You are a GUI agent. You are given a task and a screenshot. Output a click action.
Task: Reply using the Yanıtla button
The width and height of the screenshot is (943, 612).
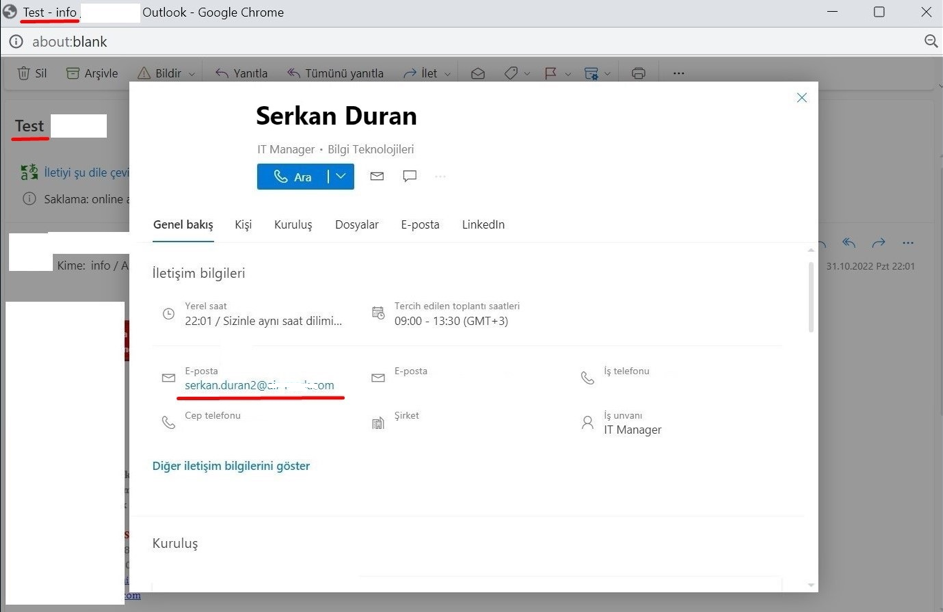pos(242,73)
